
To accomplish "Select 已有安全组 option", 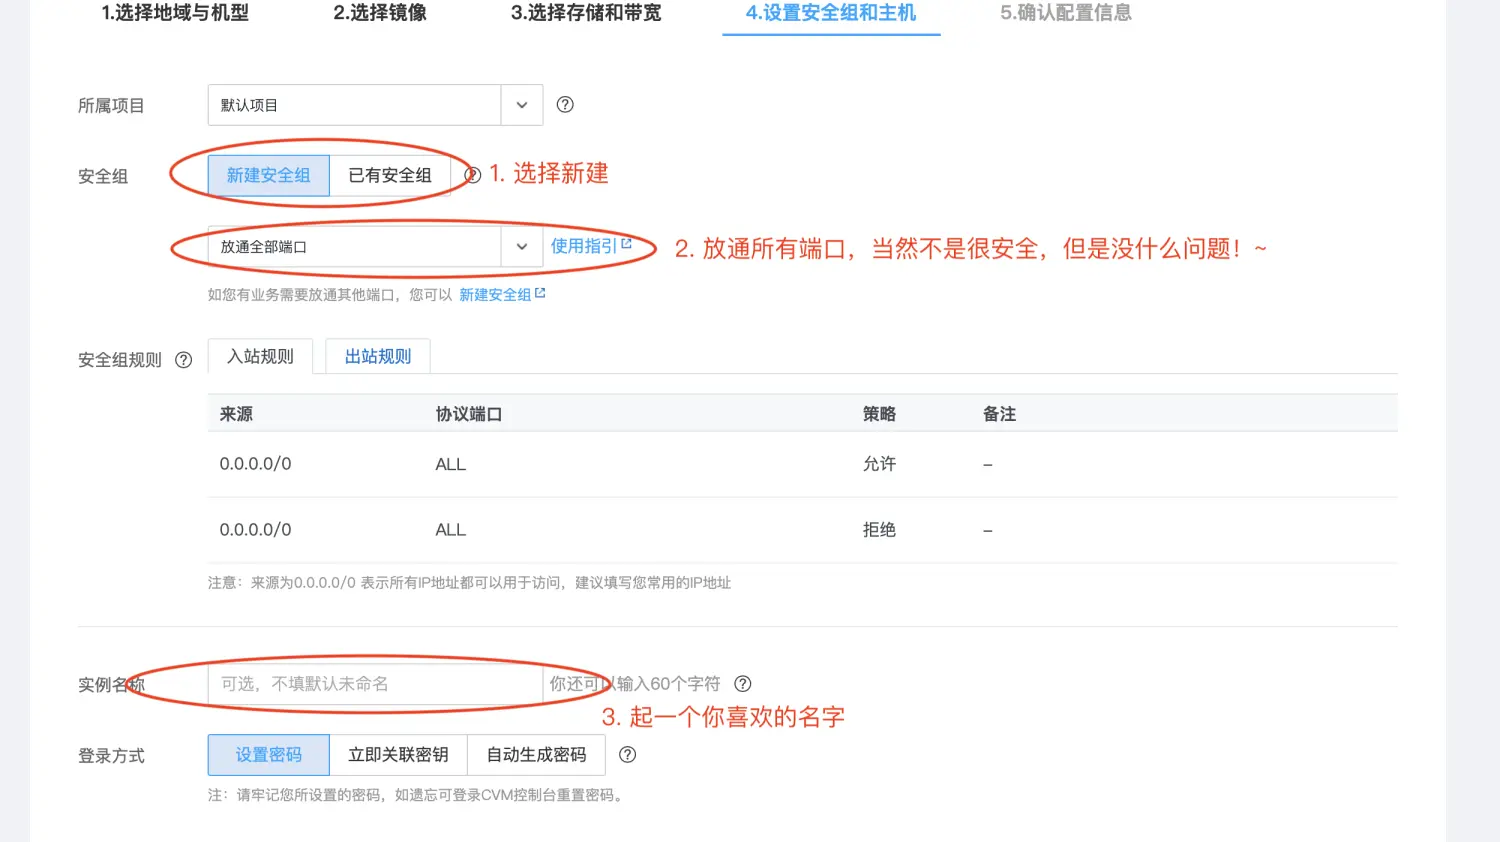I will 390,176.
